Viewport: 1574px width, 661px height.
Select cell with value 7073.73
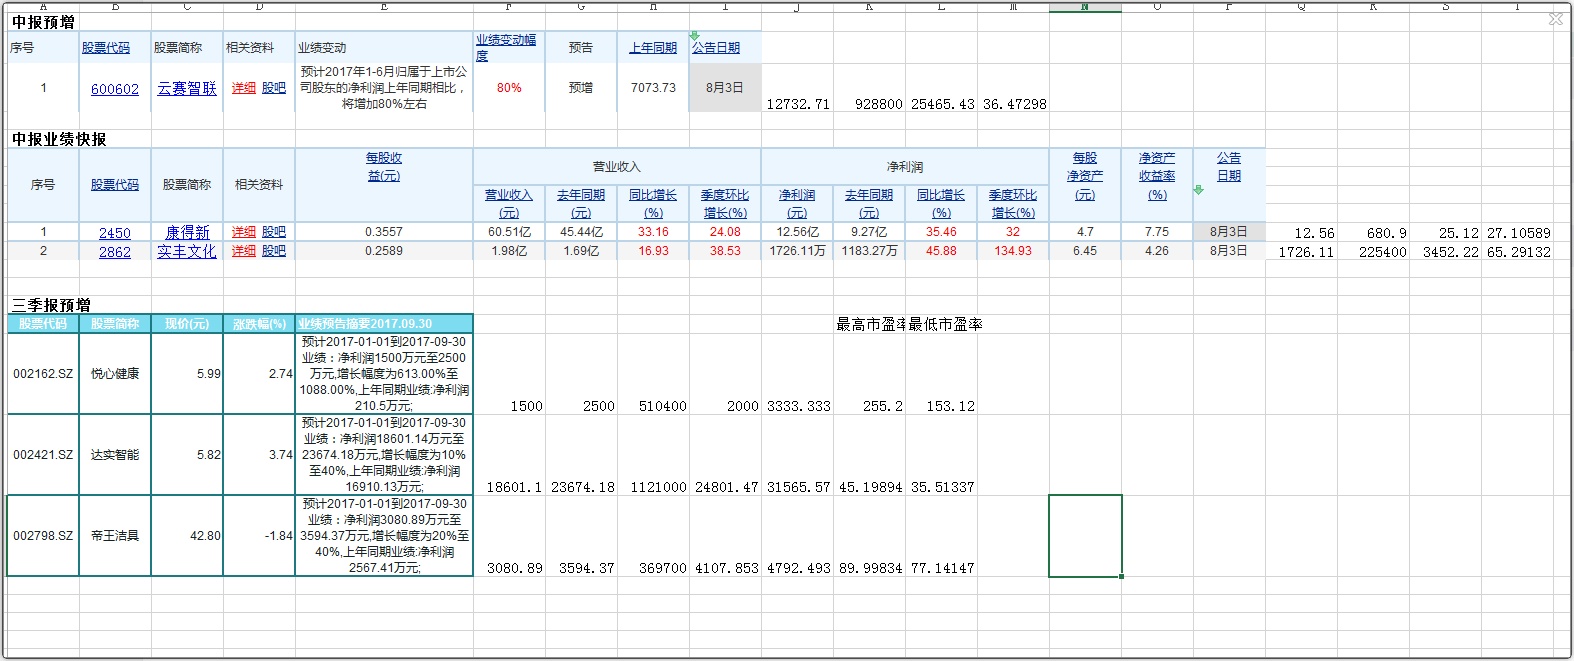pos(653,88)
